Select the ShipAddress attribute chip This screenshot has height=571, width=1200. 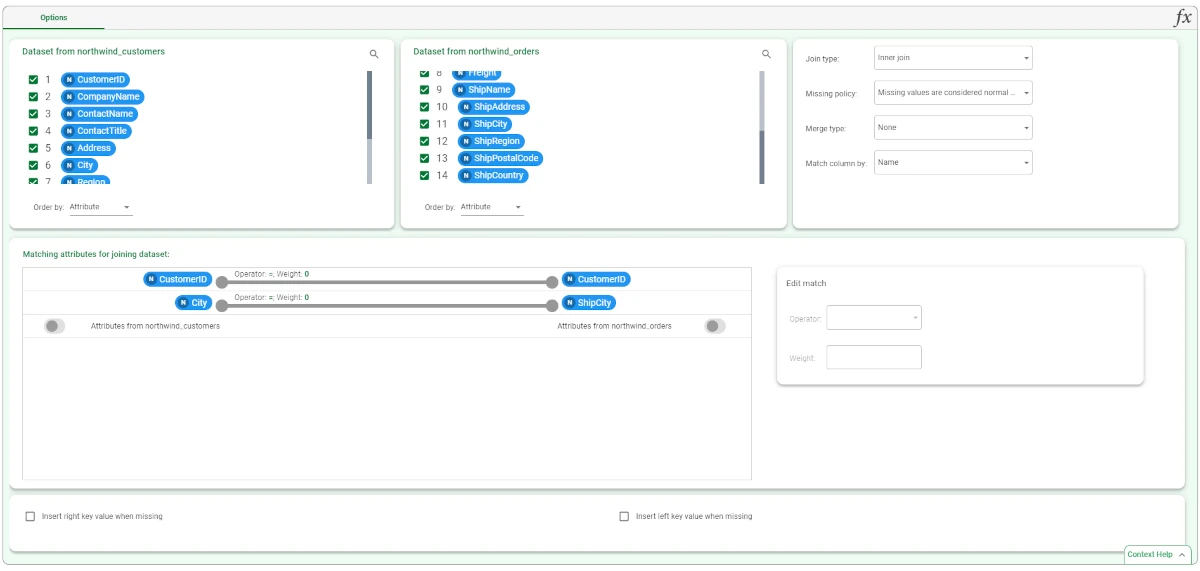493,107
